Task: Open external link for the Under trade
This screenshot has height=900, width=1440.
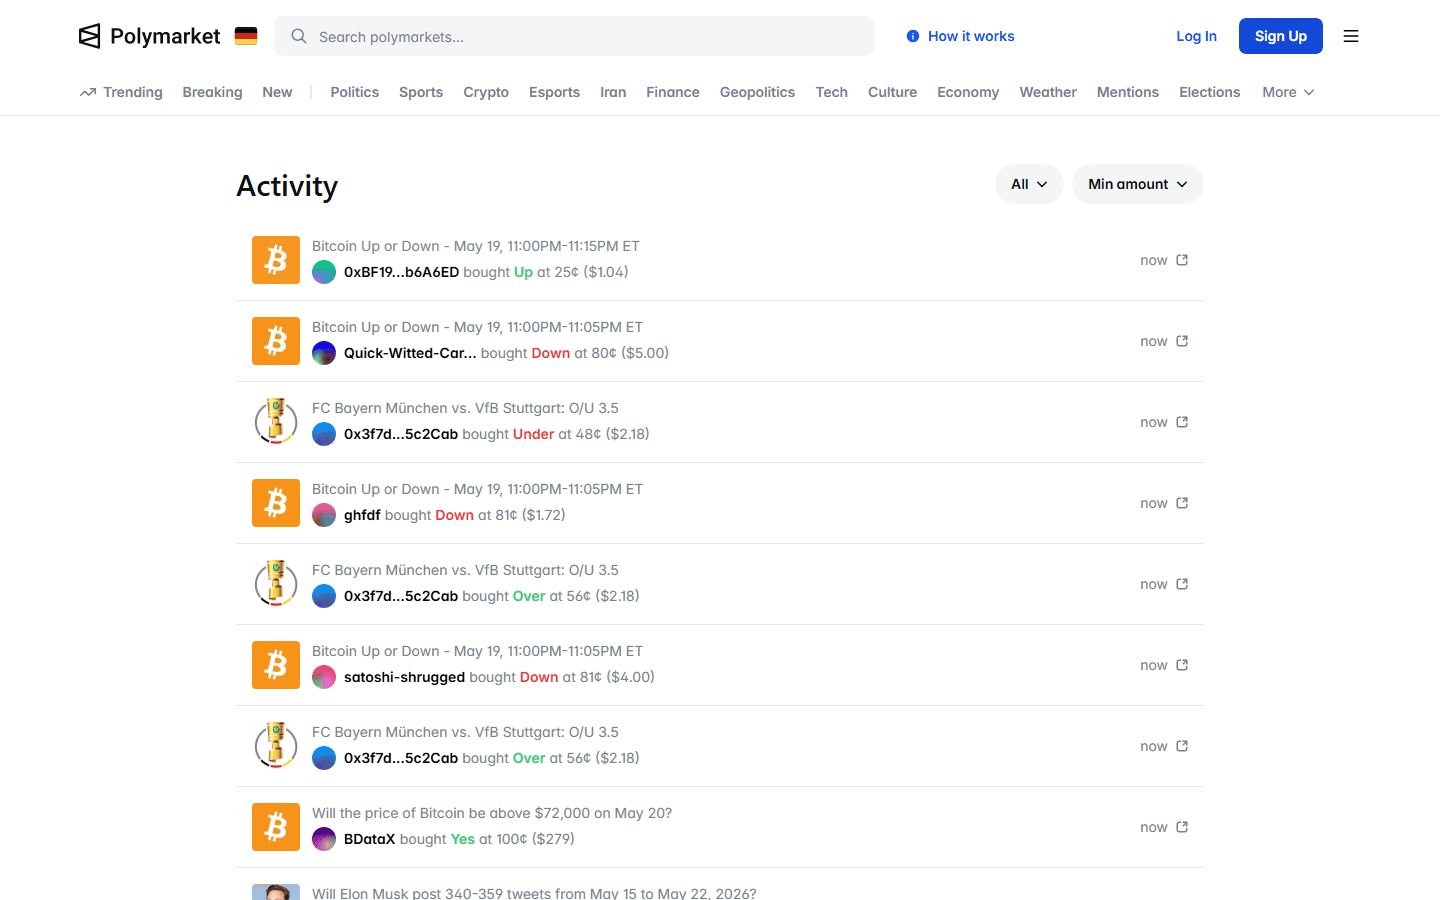Action: [1182, 422]
